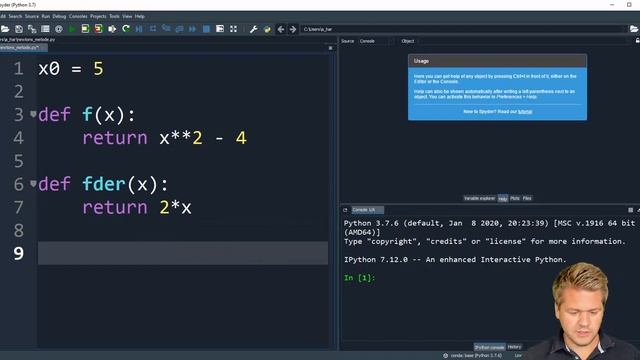This screenshot has height=360, width=640.
Task: Open the editor pane options icon
Action: [330, 48]
